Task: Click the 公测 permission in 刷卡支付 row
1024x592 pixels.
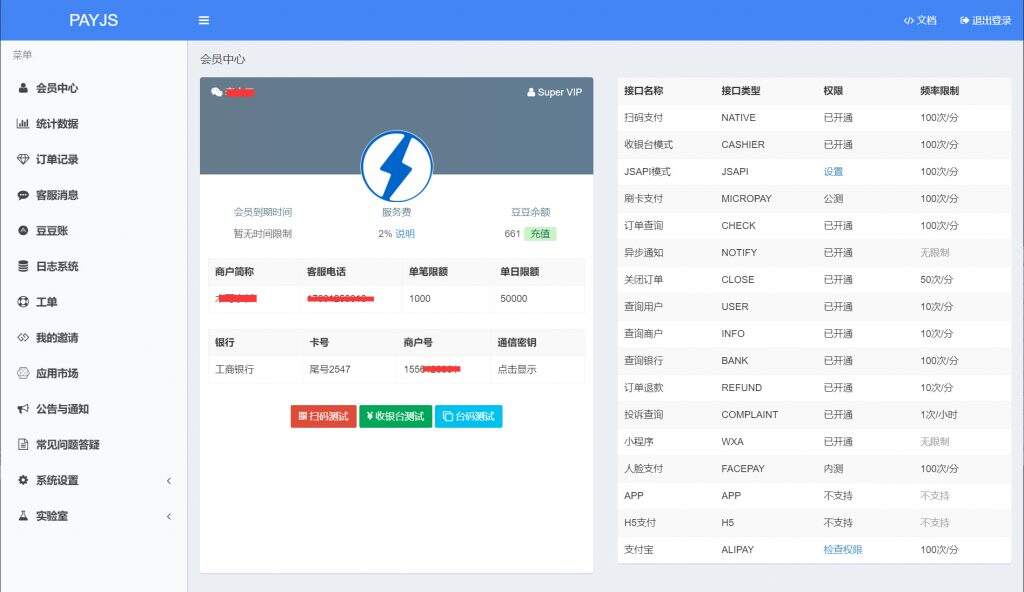Action: [x=833, y=199]
